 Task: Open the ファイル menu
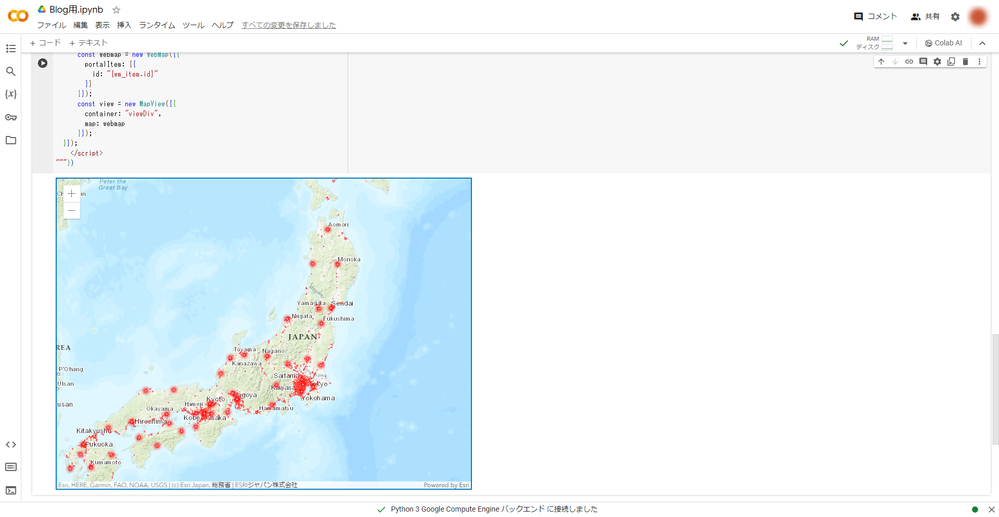tap(51, 25)
